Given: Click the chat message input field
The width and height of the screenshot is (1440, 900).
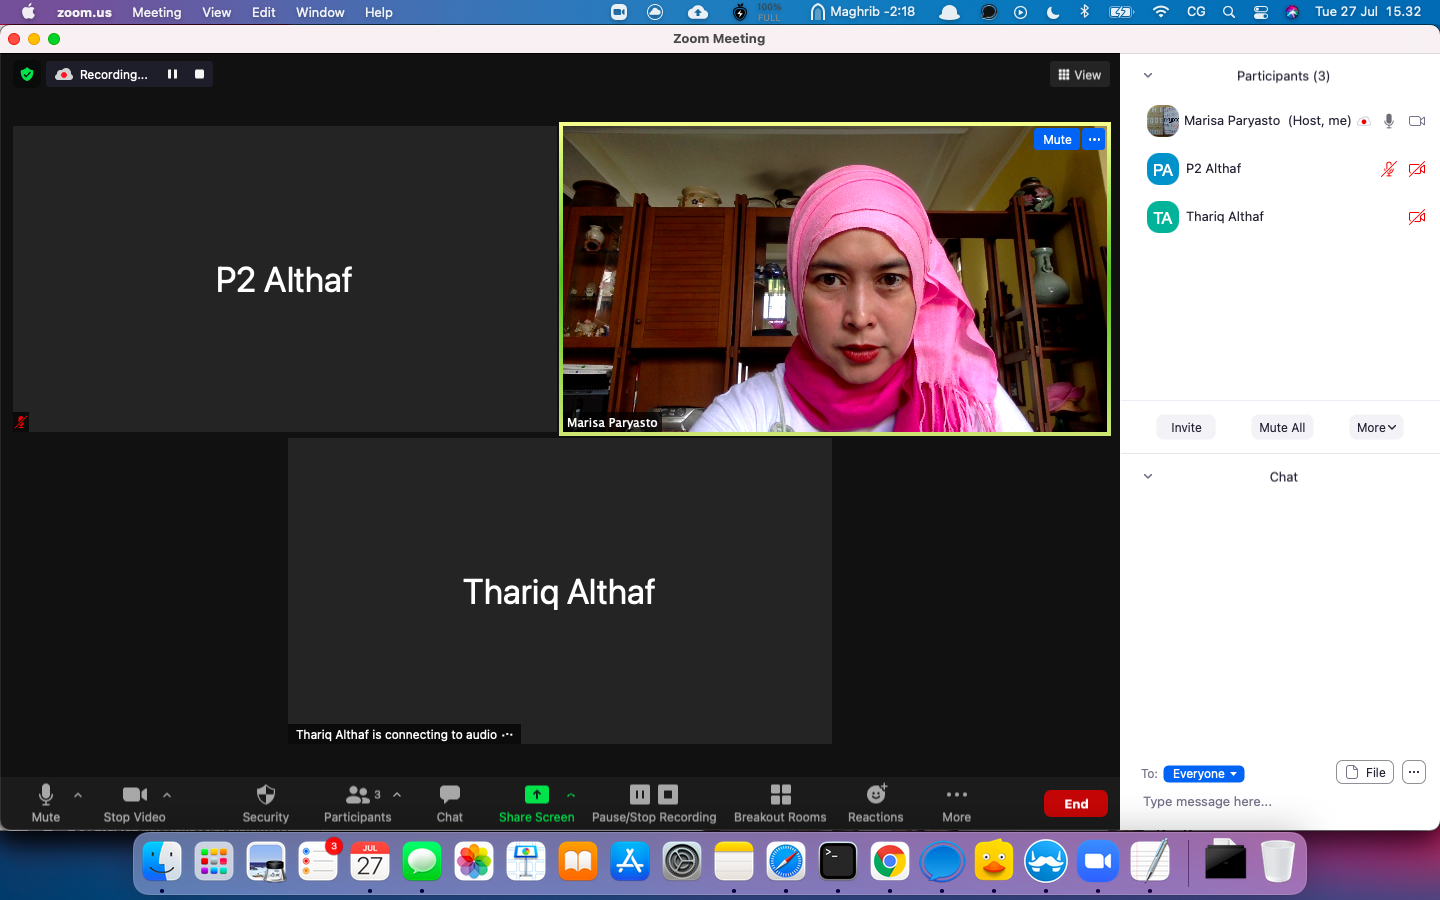Looking at the screenshot, I should pyautogui.click(x=1280, y=802).
